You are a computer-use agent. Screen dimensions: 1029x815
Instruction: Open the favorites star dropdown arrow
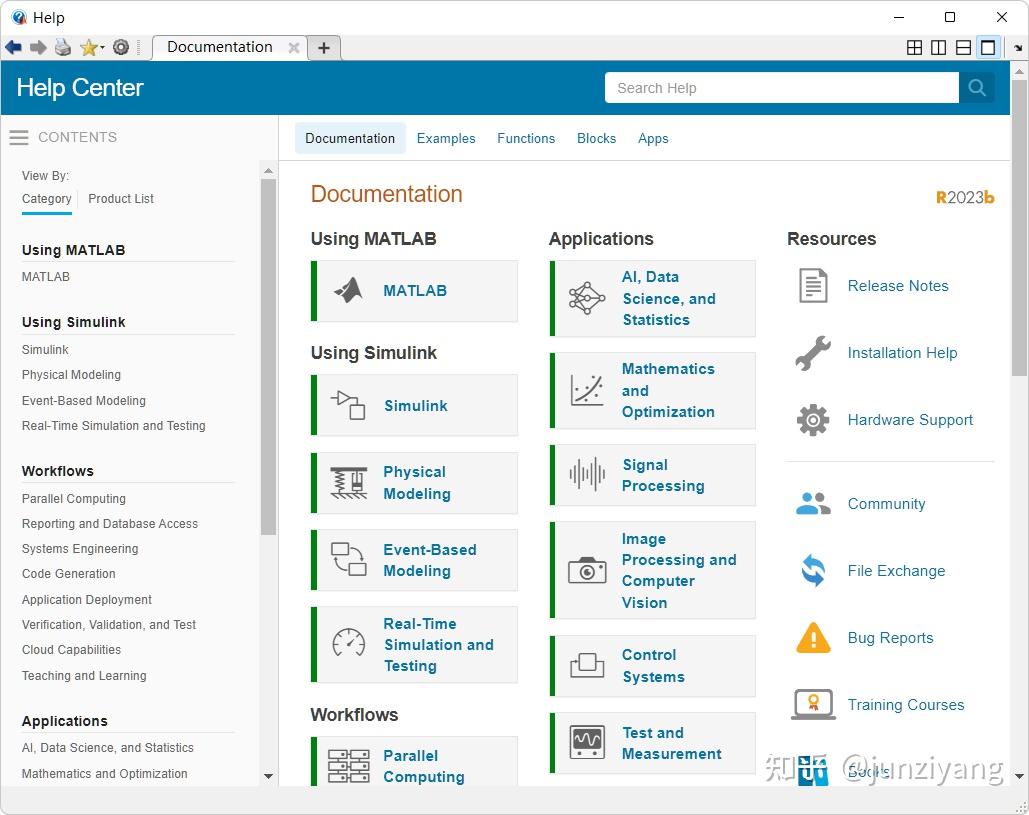102,48
